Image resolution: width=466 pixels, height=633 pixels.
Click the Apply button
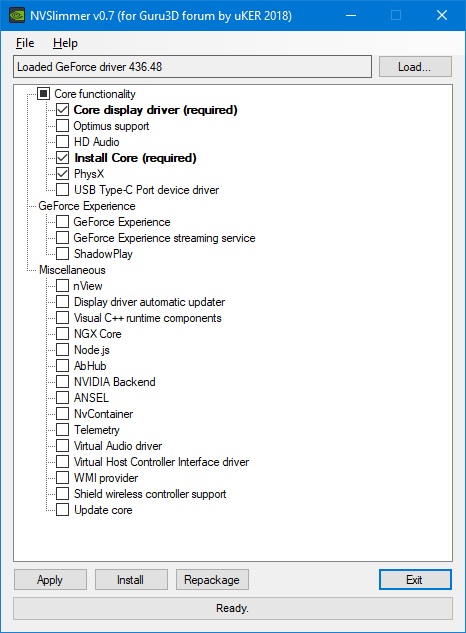(x=50, y=580)
